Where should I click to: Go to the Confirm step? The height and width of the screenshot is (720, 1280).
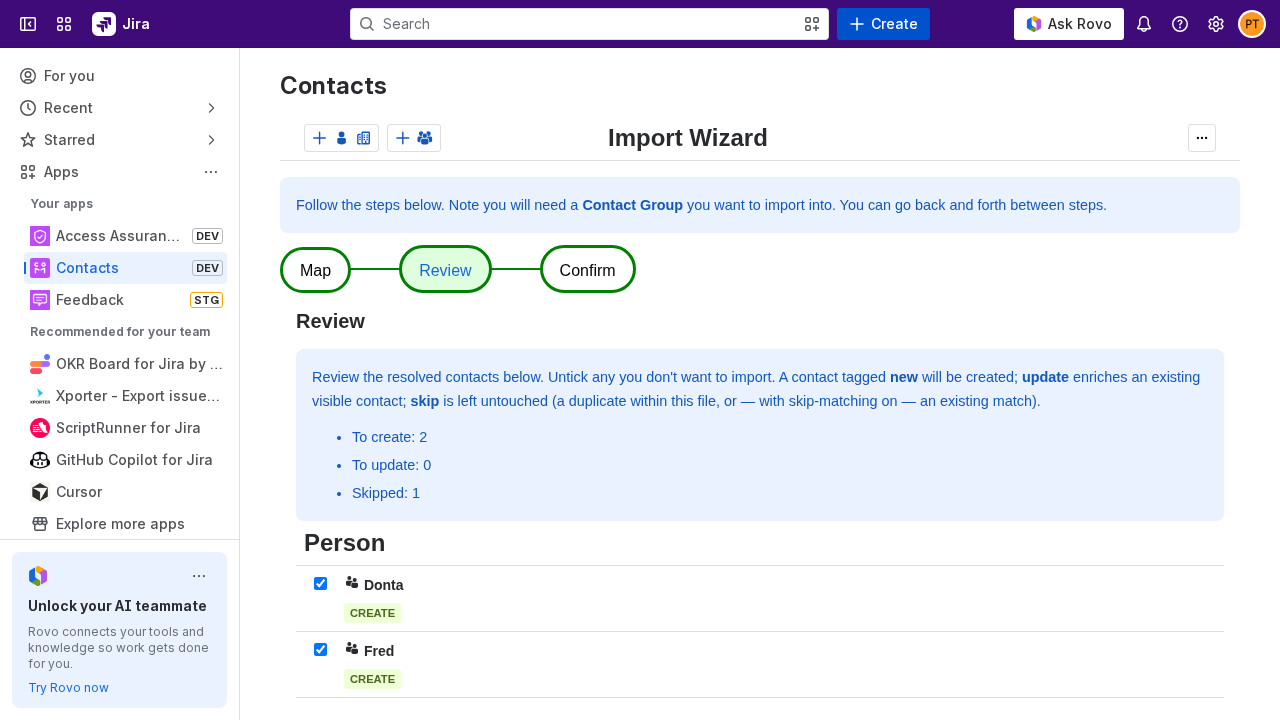pos(588,270)
